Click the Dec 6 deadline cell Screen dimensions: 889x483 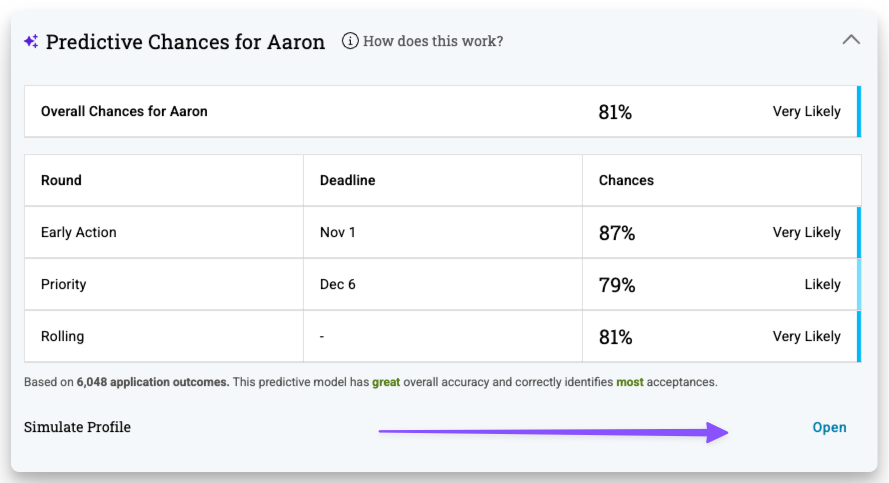tap(337, 285)
